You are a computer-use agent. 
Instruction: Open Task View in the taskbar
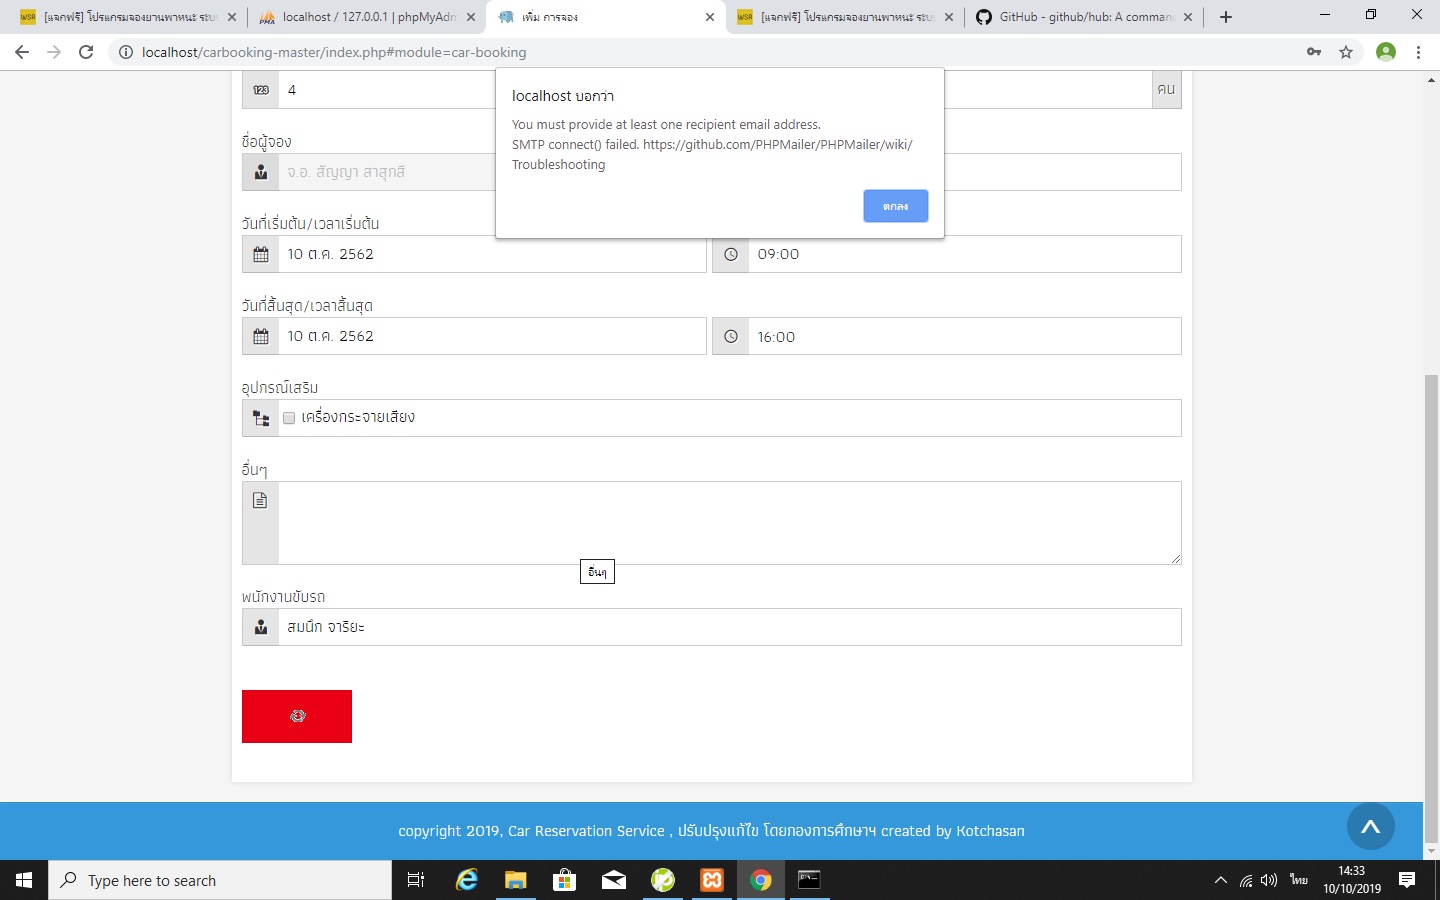click(416, 880)
